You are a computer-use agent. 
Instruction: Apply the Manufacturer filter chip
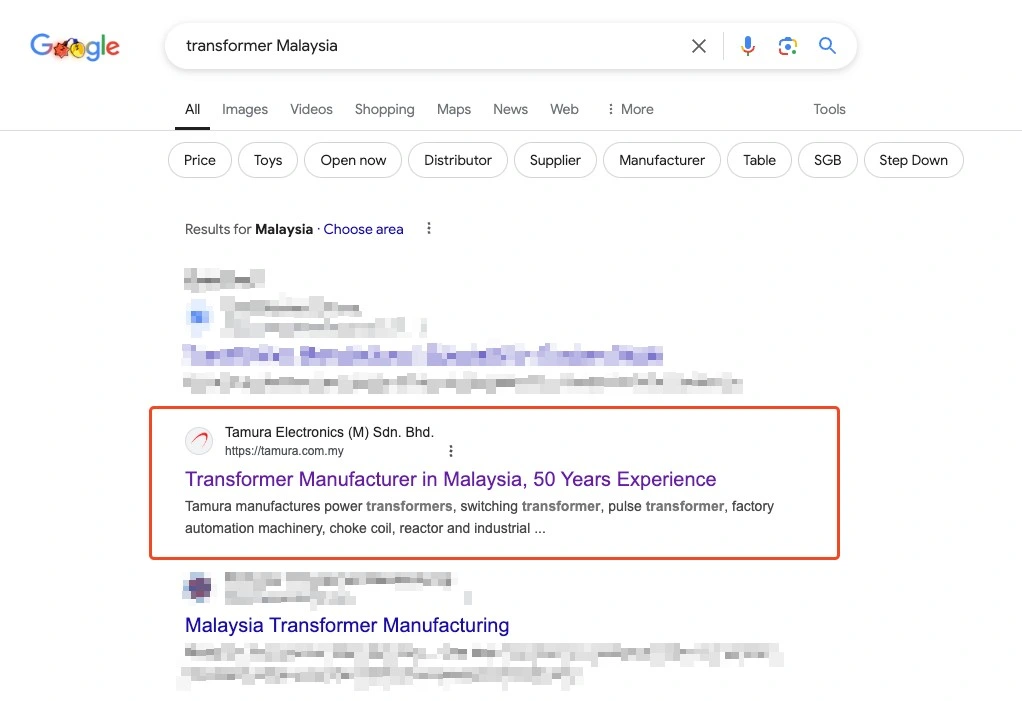click(662, 160)
